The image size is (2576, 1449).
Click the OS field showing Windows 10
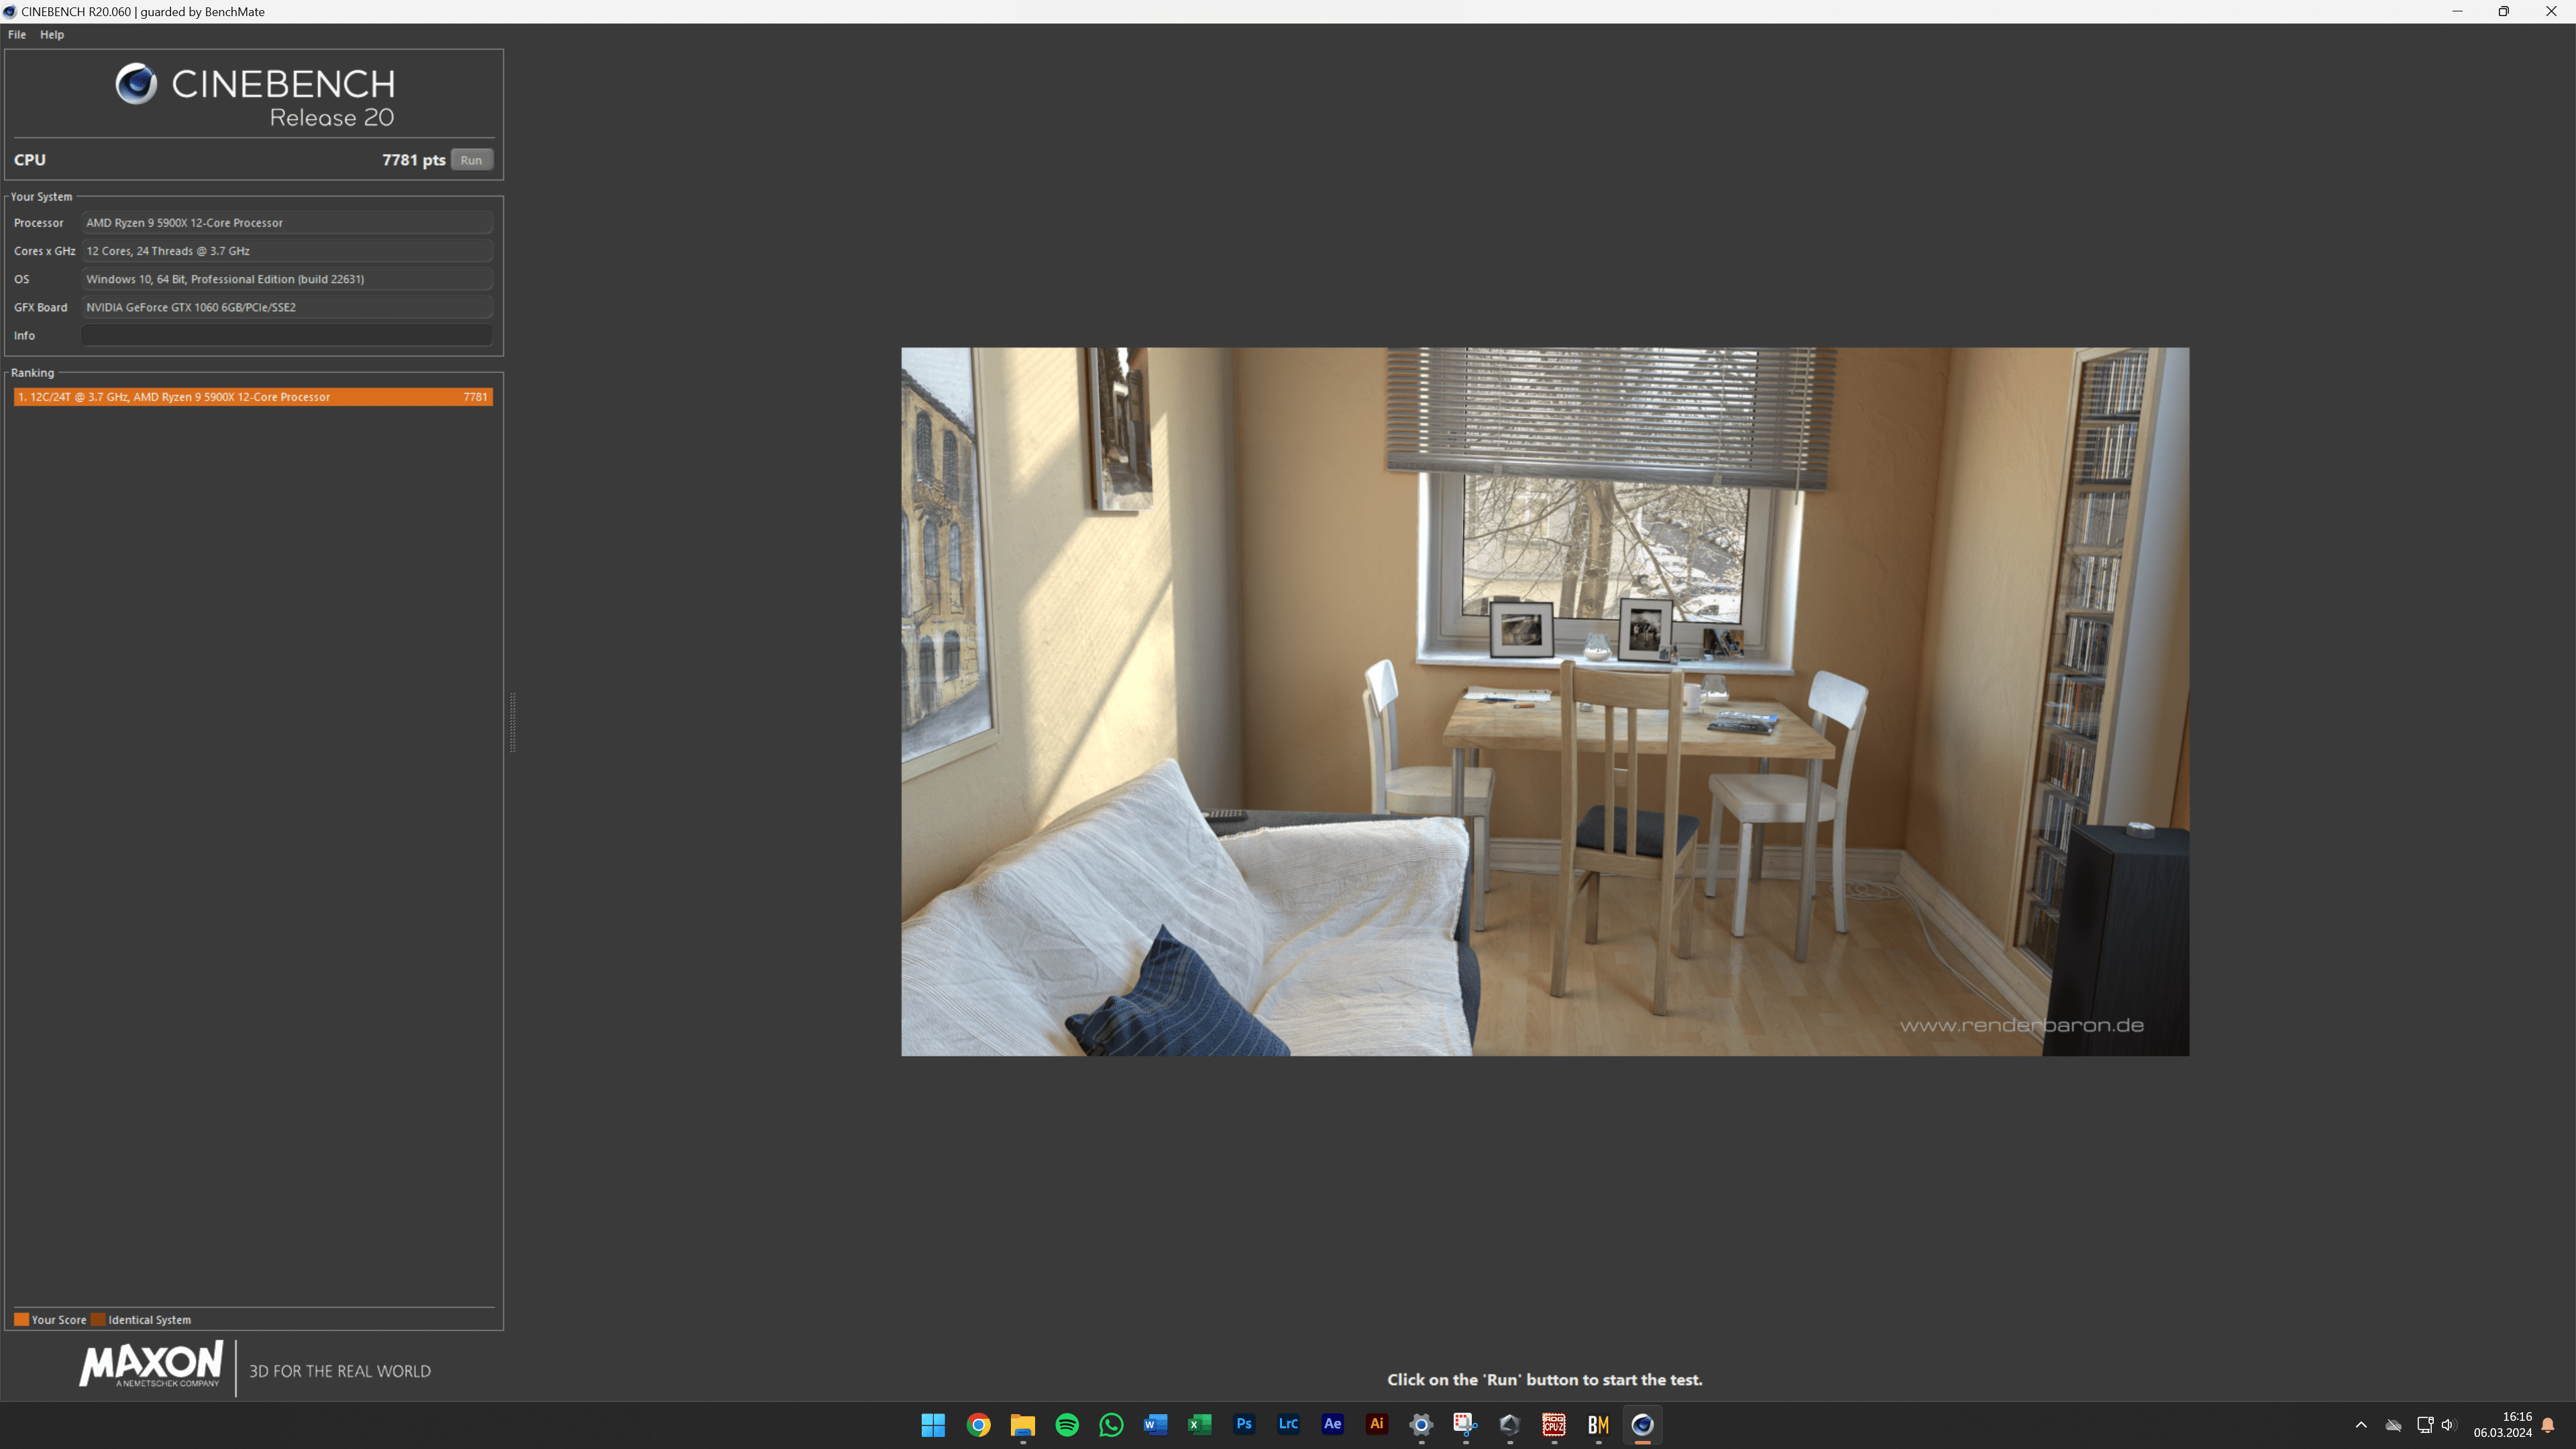(x=287, y=279)
